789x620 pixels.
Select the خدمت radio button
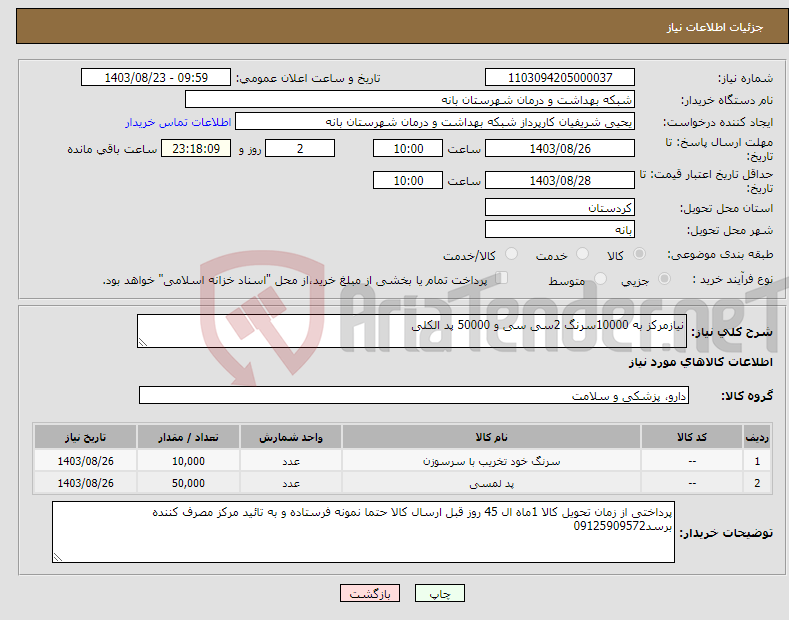point(582,254)
